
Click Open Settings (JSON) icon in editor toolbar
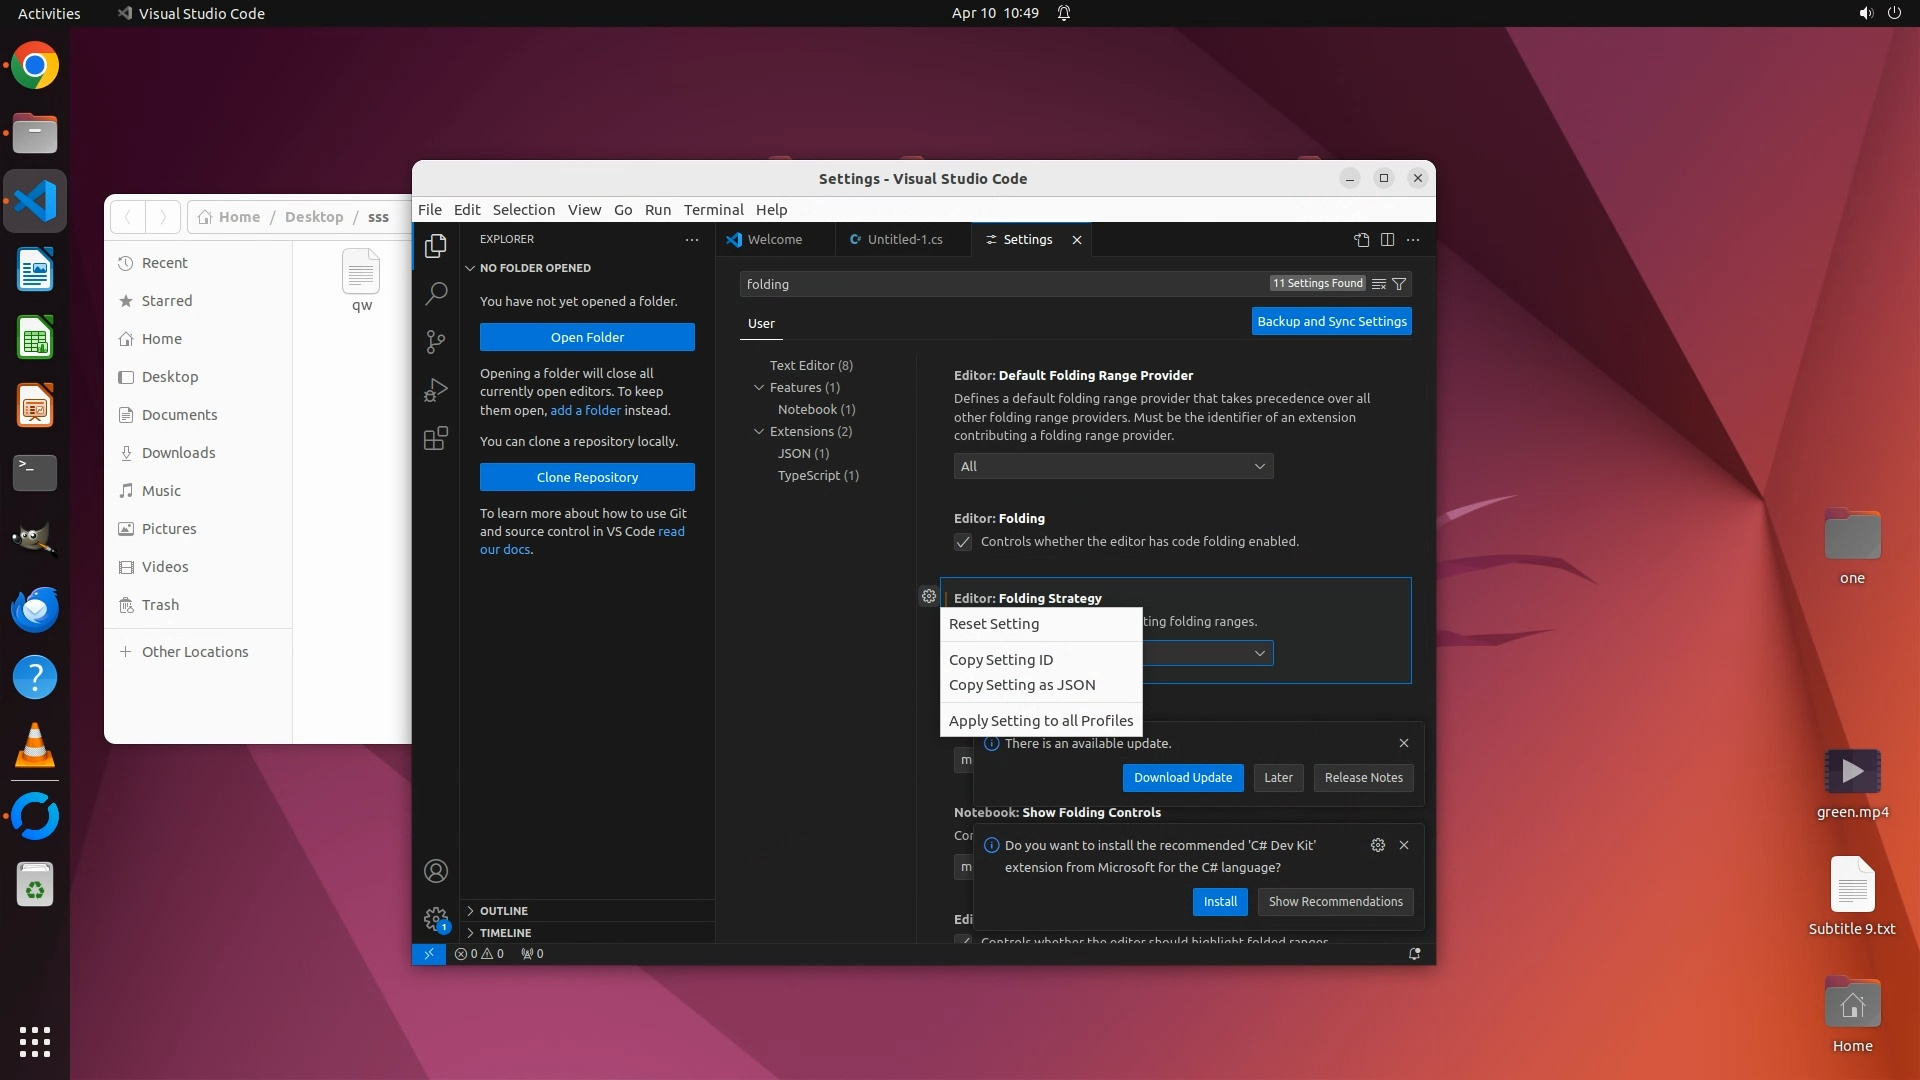(x=1361, y=240)
